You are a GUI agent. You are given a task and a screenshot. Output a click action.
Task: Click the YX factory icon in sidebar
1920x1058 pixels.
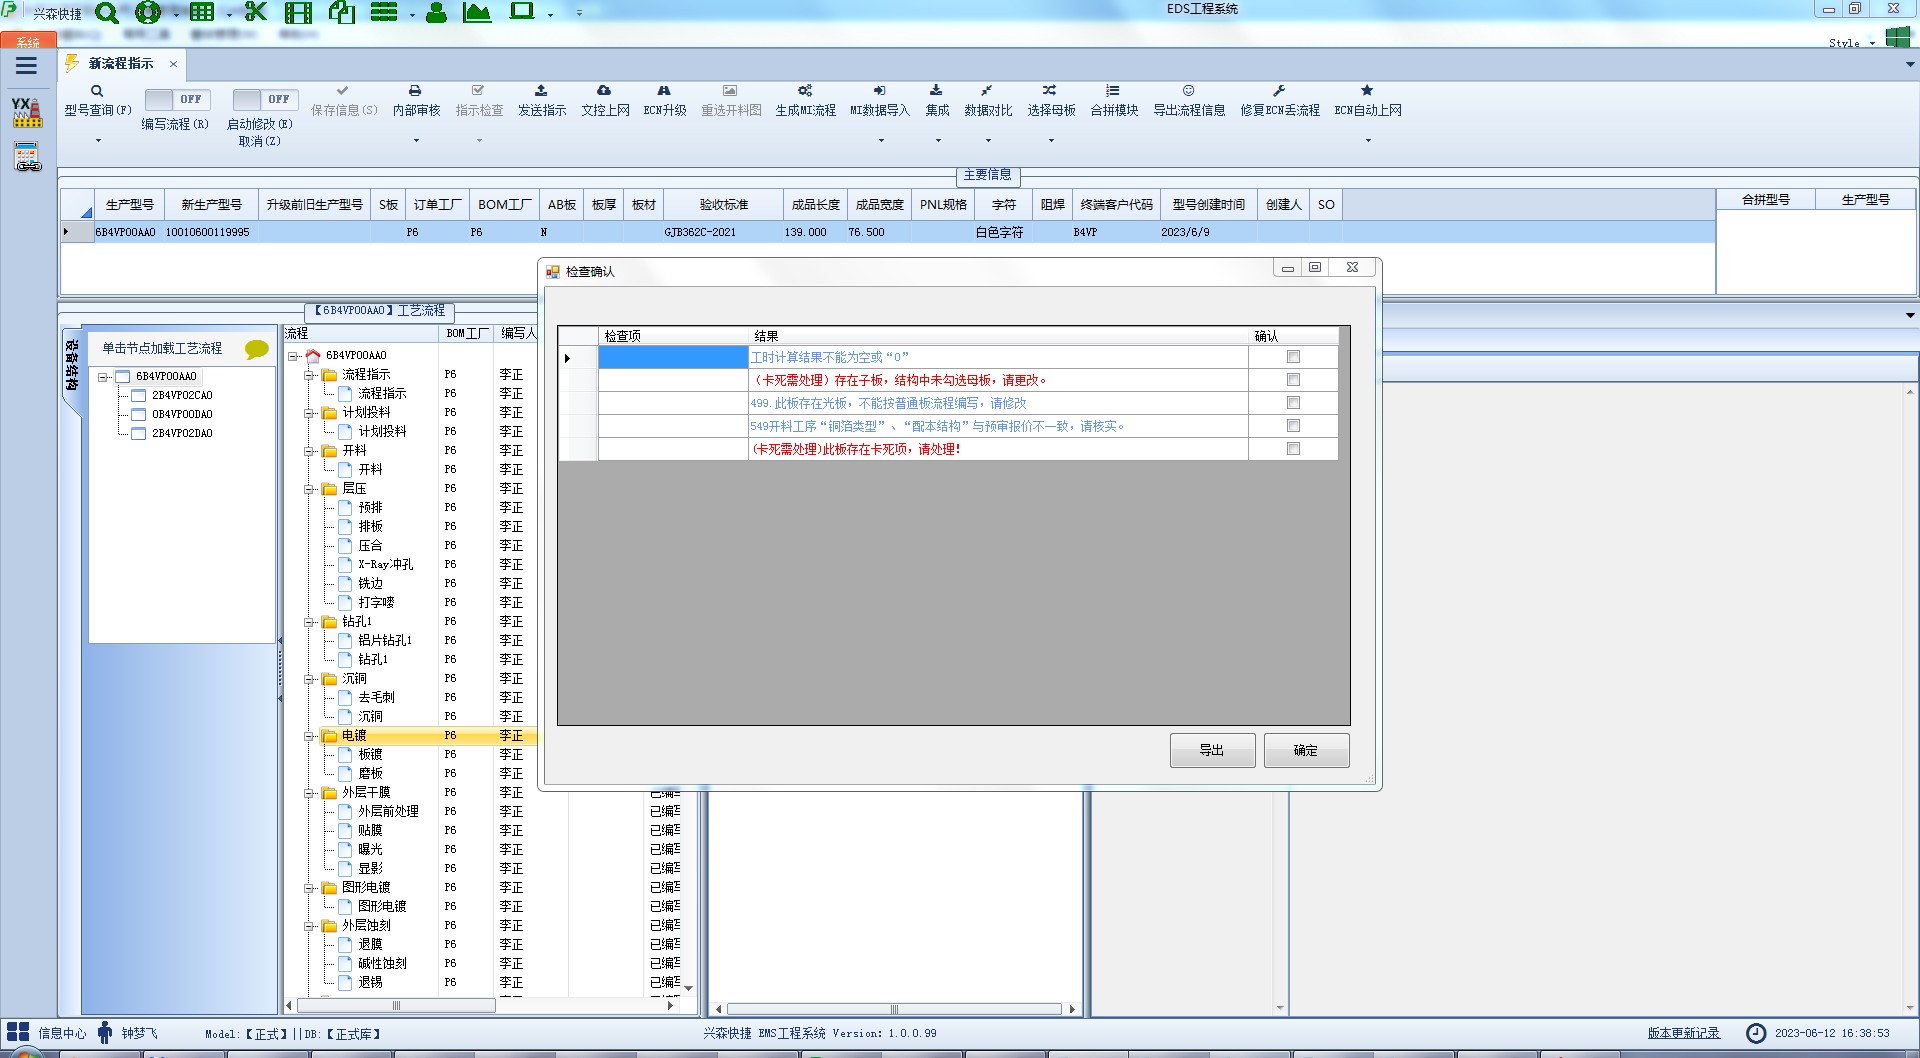click(27, 112)
